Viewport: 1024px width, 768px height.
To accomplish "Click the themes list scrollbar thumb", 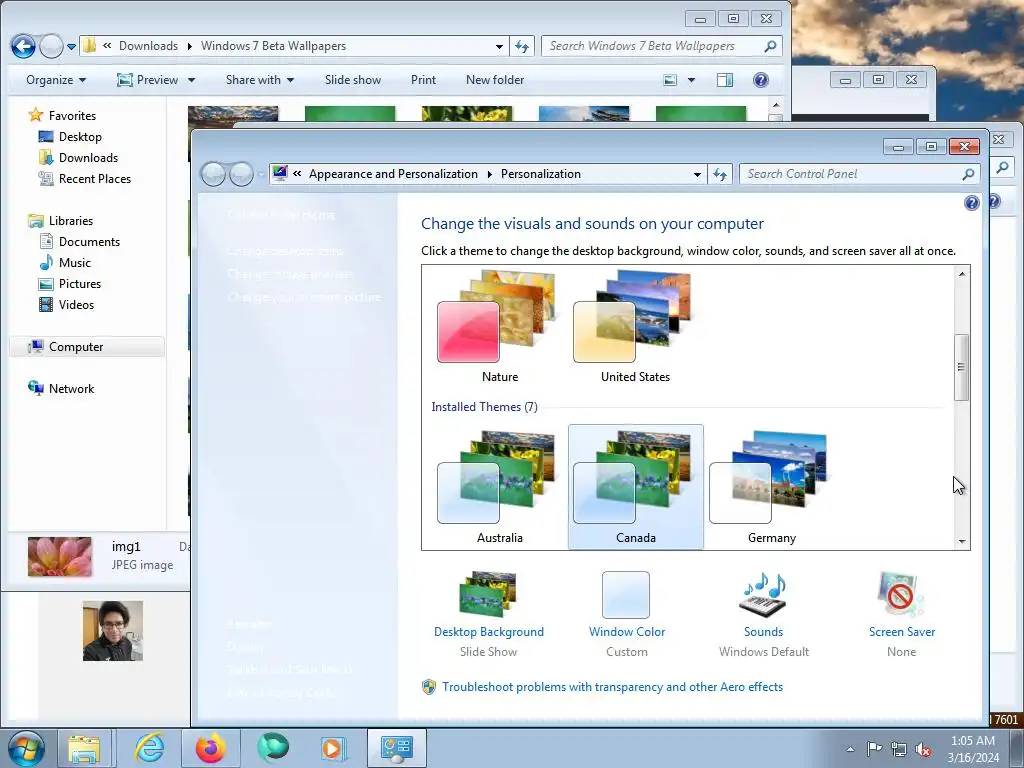I will [x=961, y=367].
